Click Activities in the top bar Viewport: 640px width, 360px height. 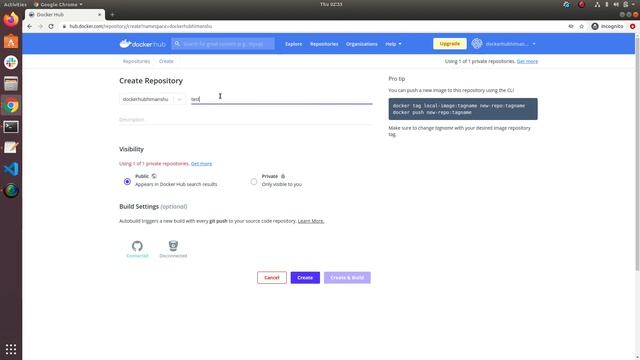point(15,4)
